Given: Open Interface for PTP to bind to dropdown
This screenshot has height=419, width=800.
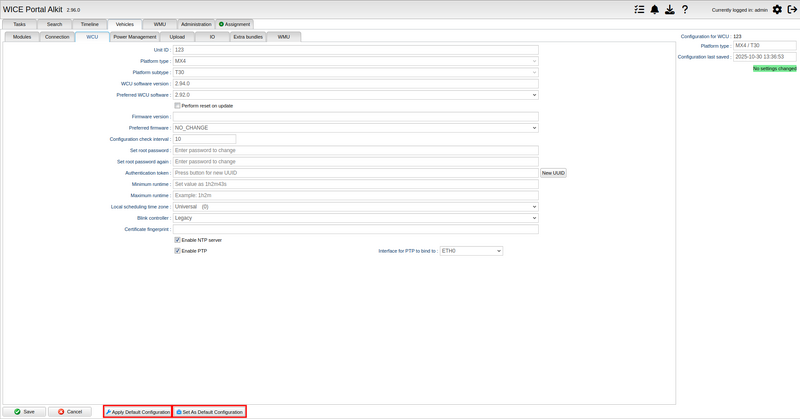Looking at the screenshot, I should [x=470, y=251].
